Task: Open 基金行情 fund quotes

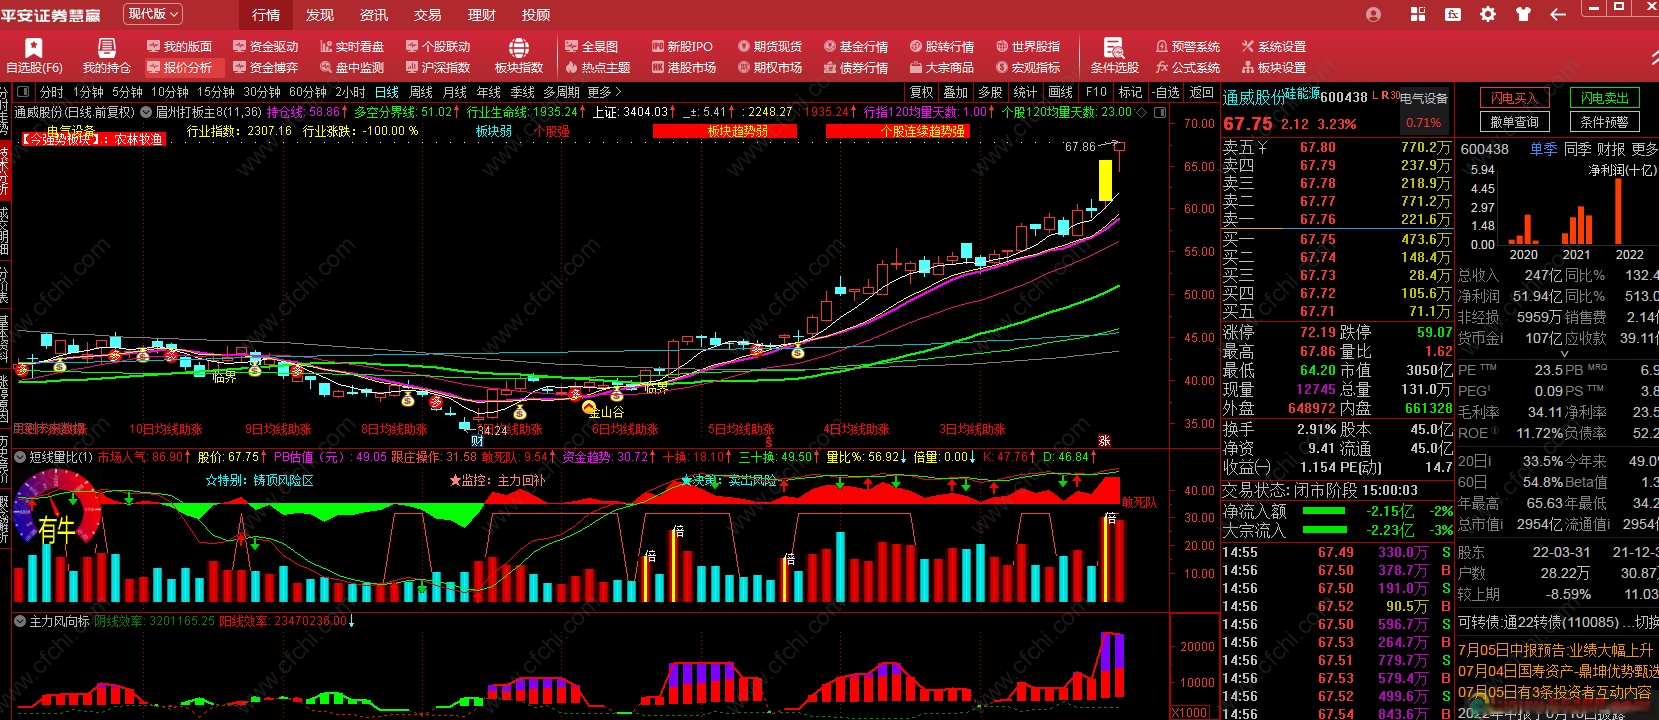Action: tap(855, 47)
